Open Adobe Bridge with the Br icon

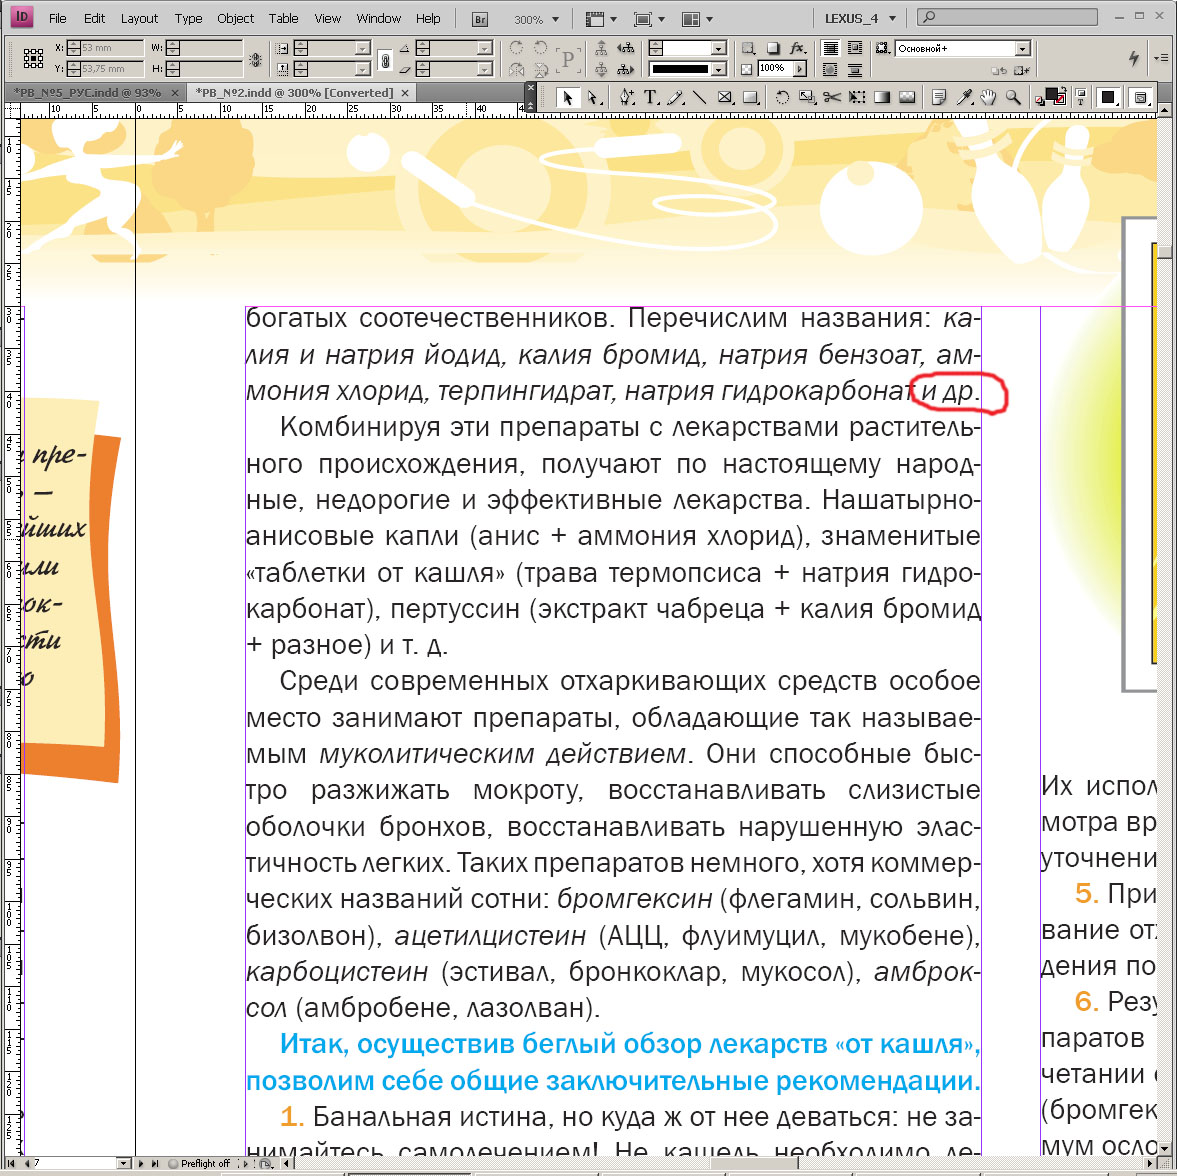pos(481,19)
